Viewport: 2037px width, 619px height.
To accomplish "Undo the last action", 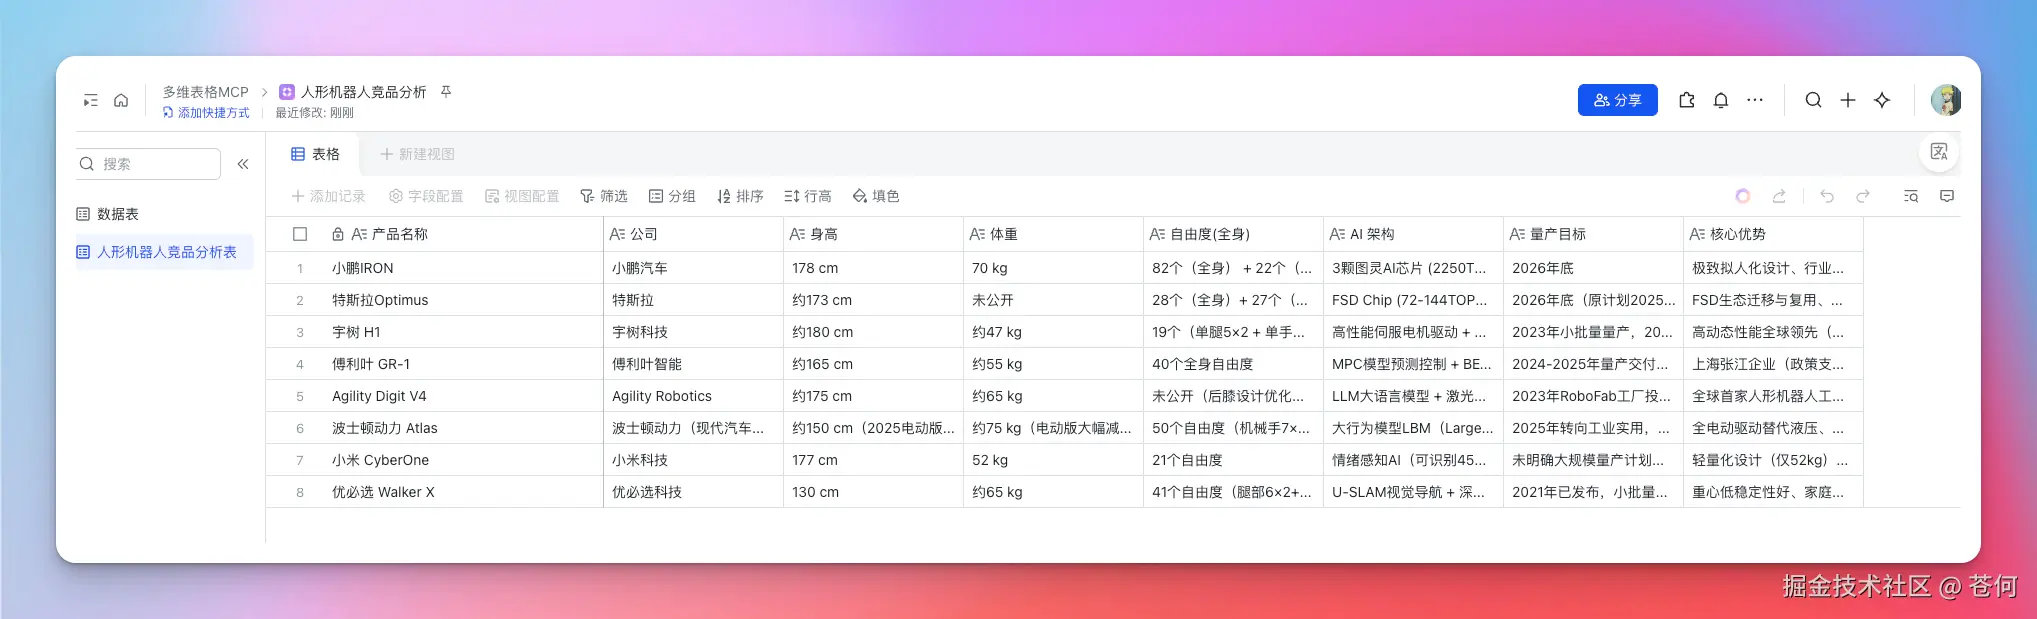I will coord(1827,196).
